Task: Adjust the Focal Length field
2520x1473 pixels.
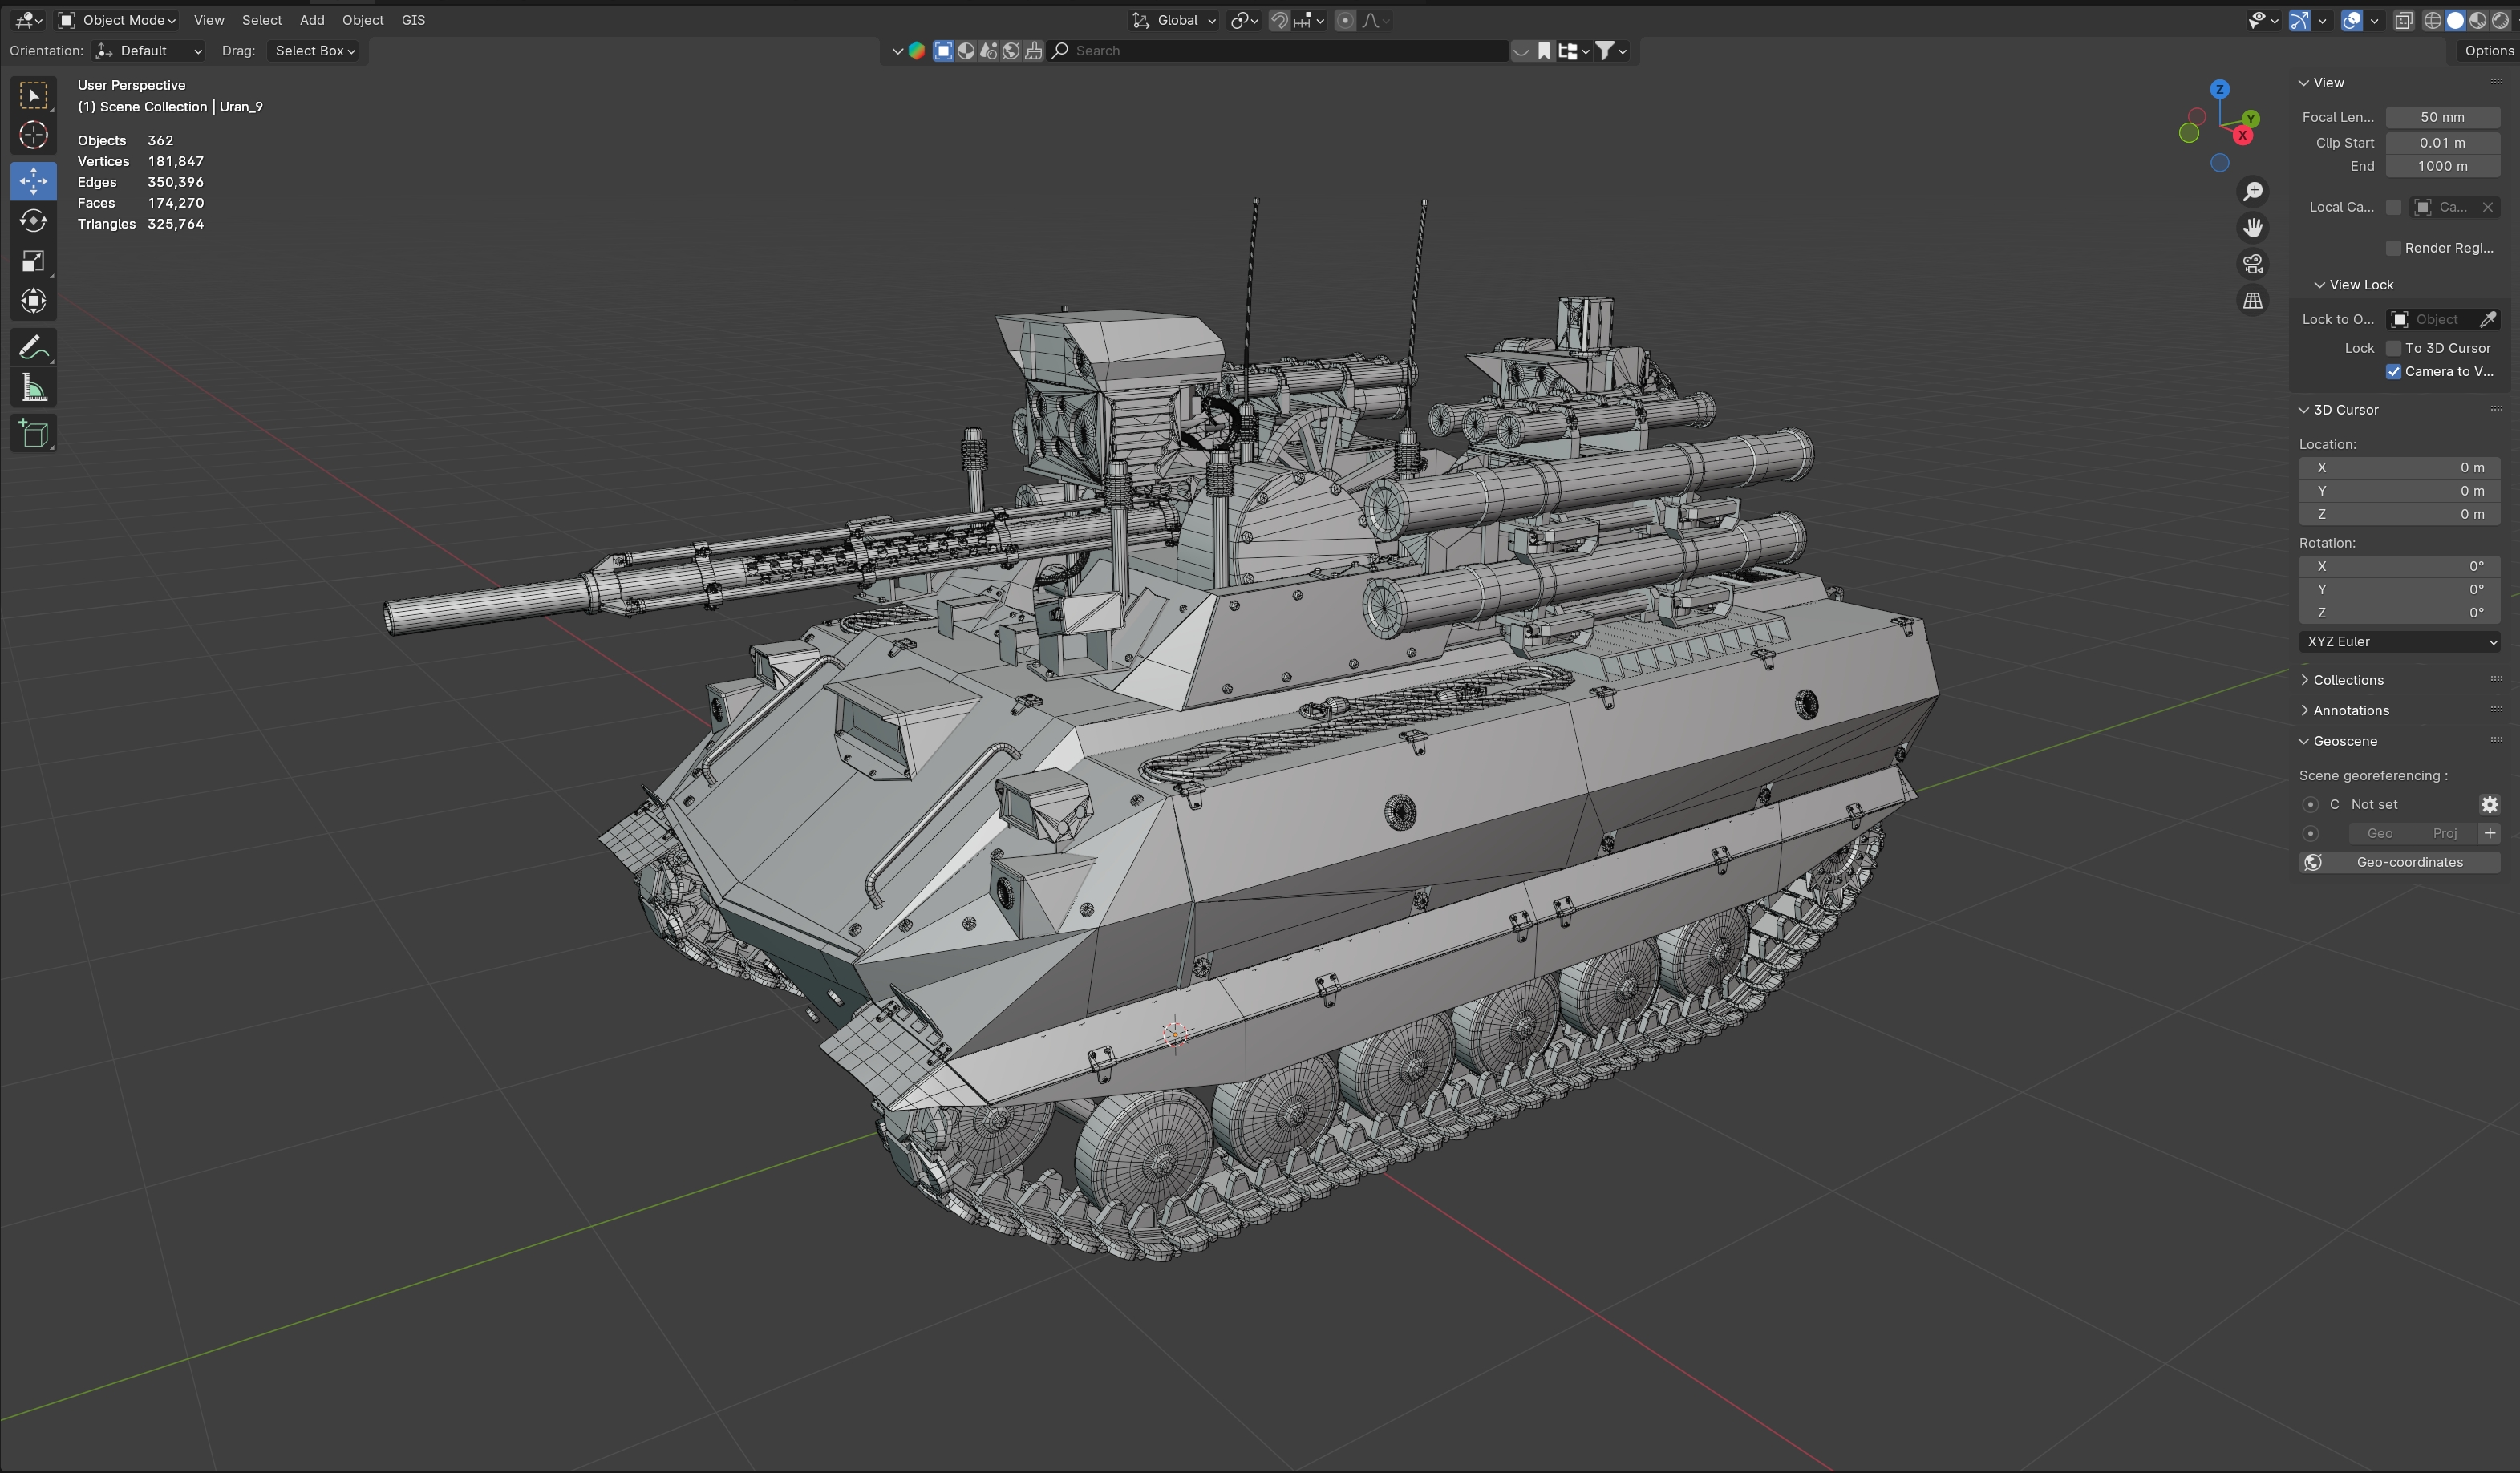Action: pos(2442,117)
